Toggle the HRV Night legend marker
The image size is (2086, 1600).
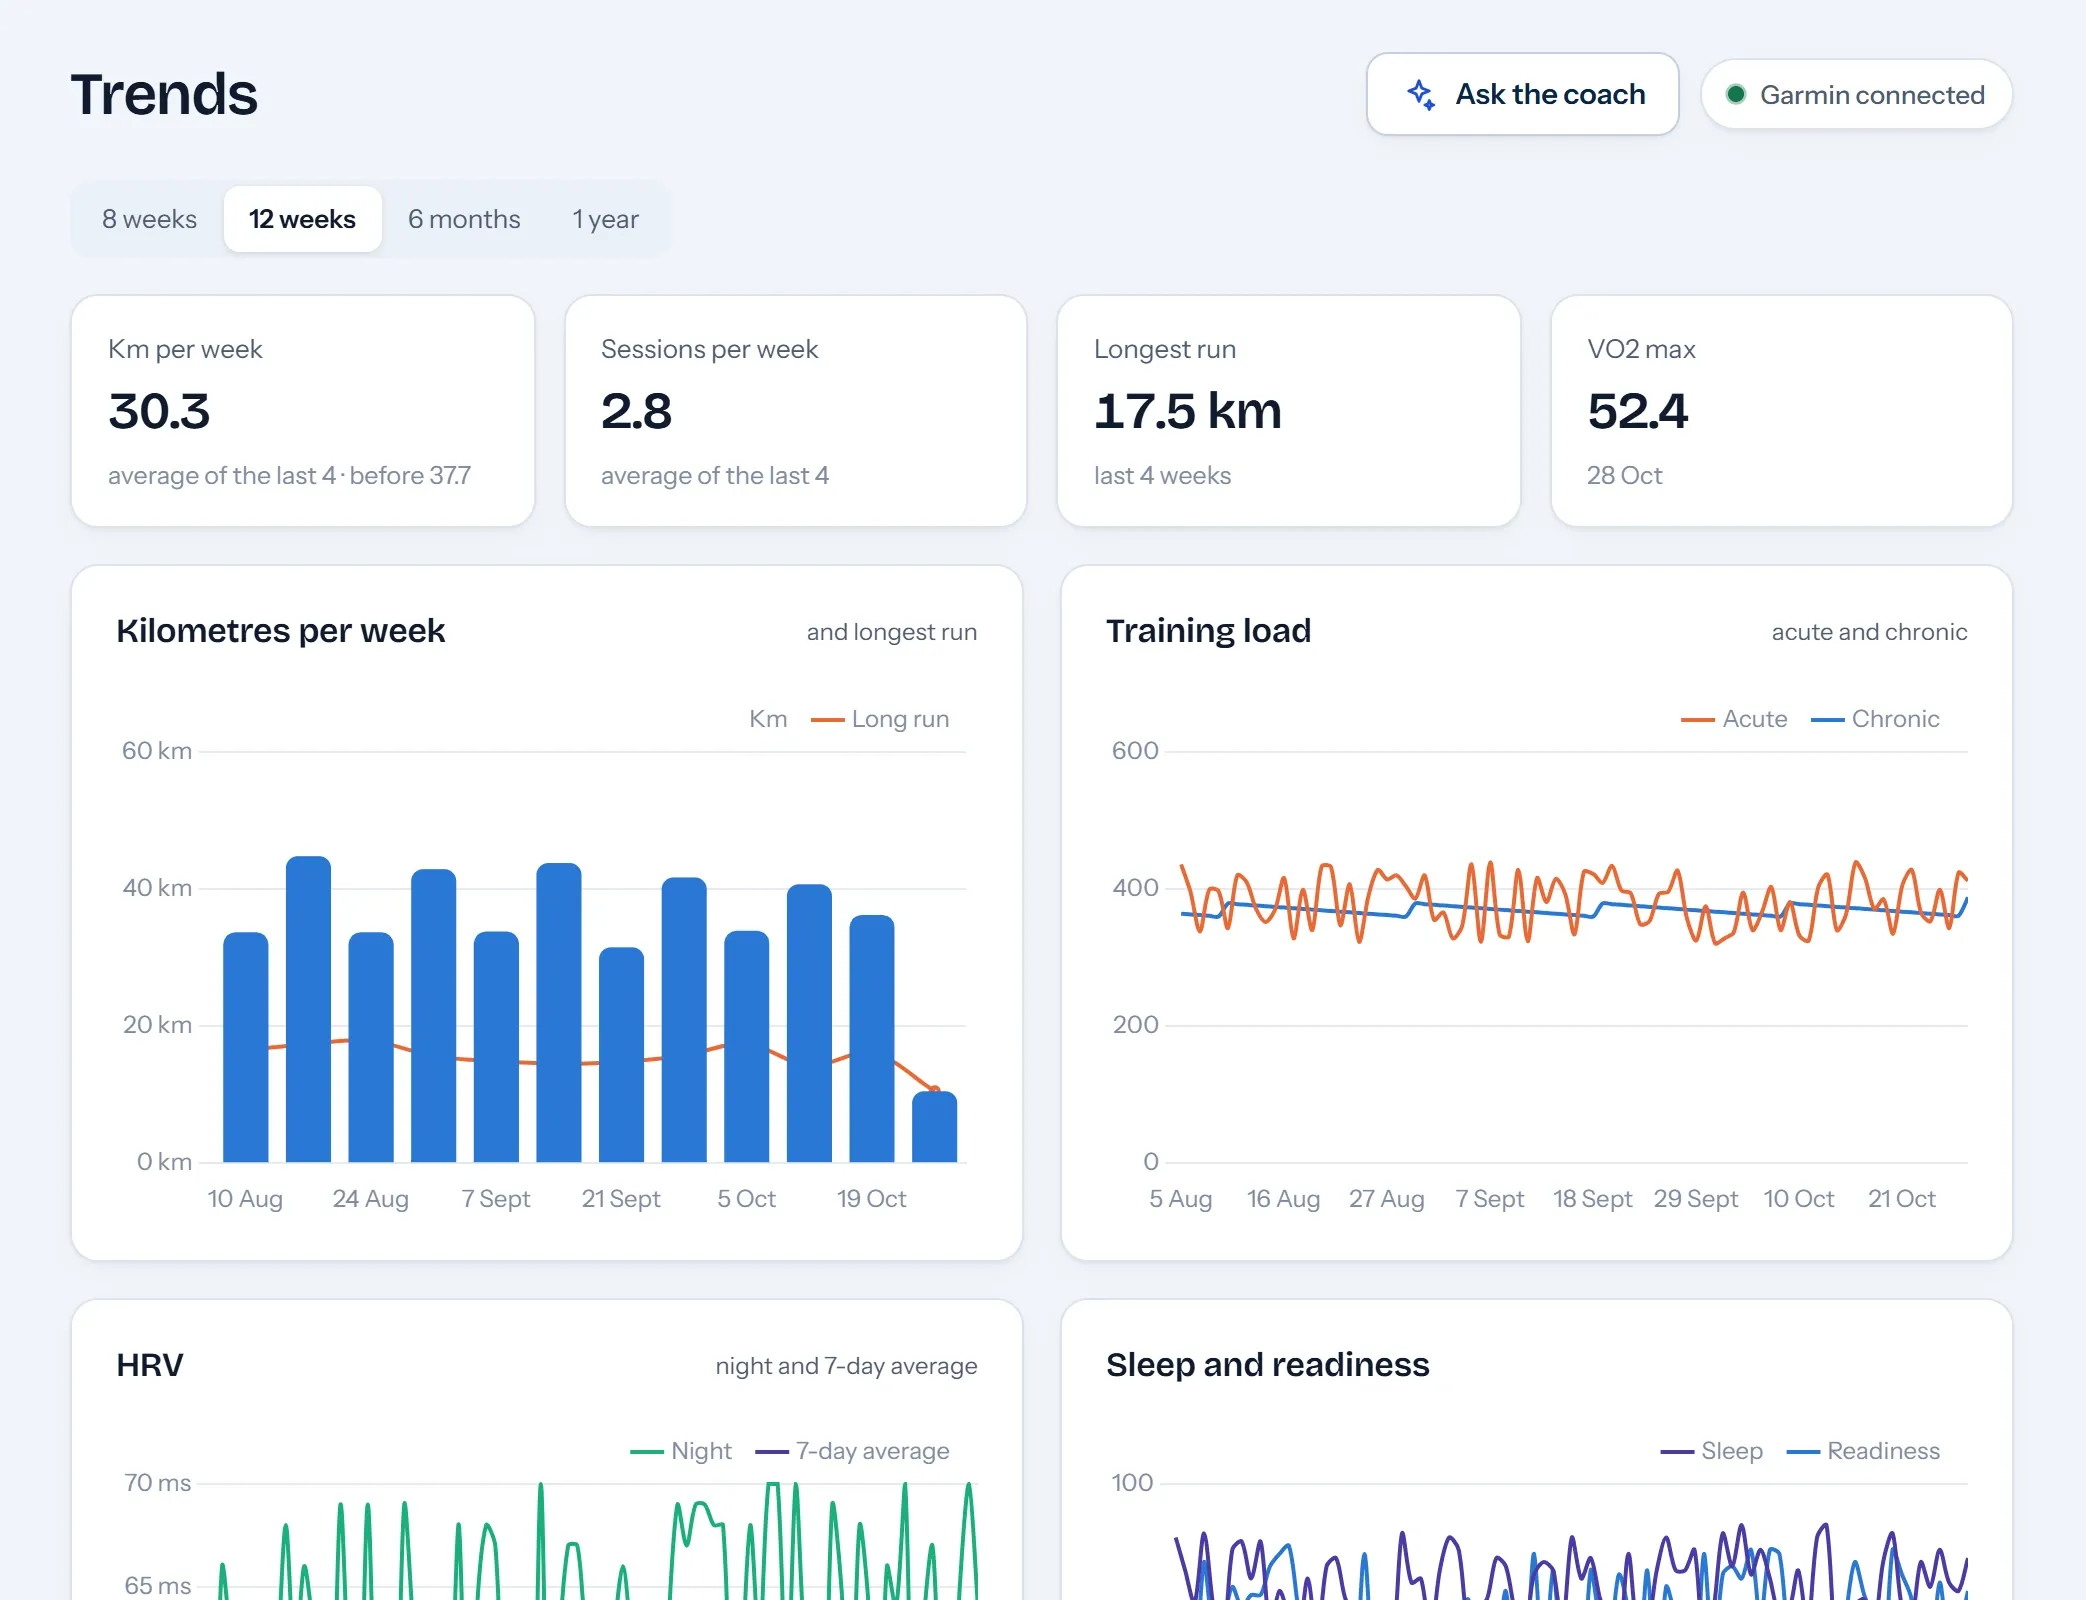pyautogui.click(x=647, y=1451)
